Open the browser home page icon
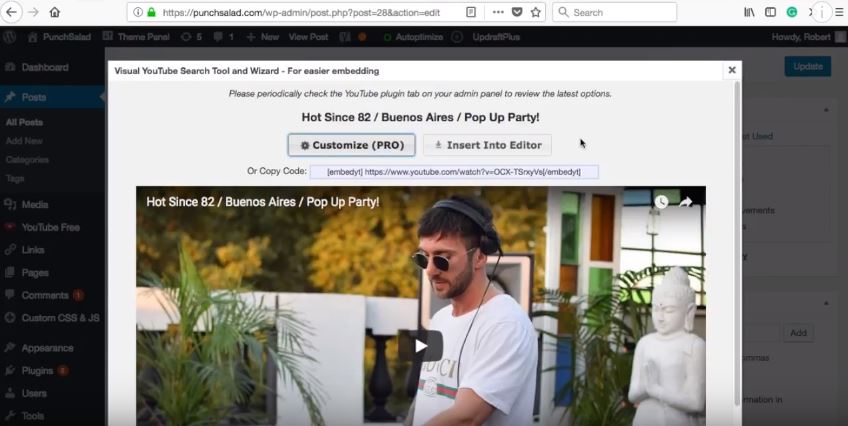 (x=55, y=12)
